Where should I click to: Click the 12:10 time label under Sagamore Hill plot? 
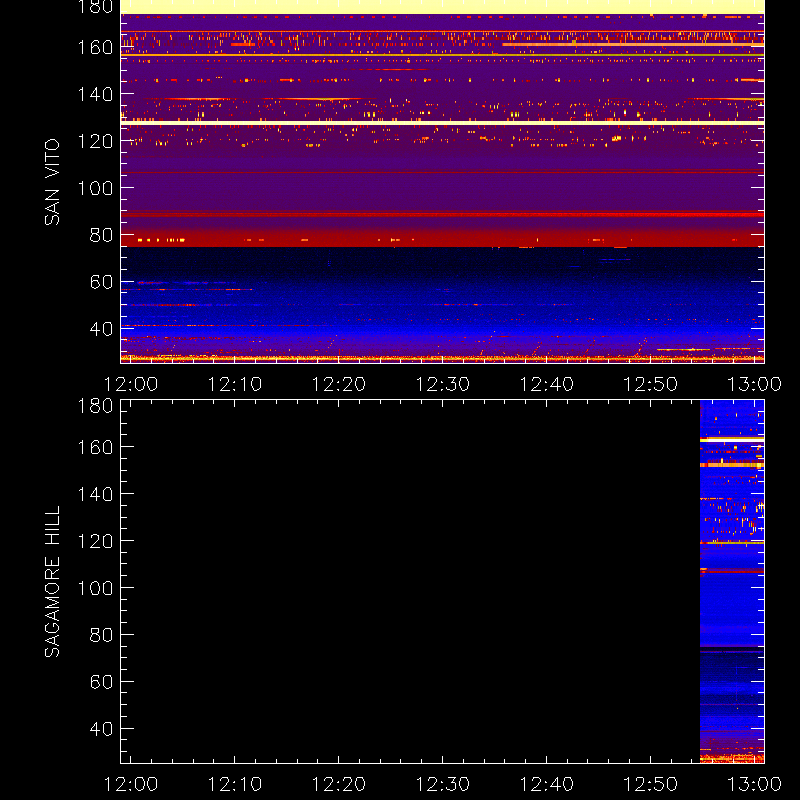235,784
